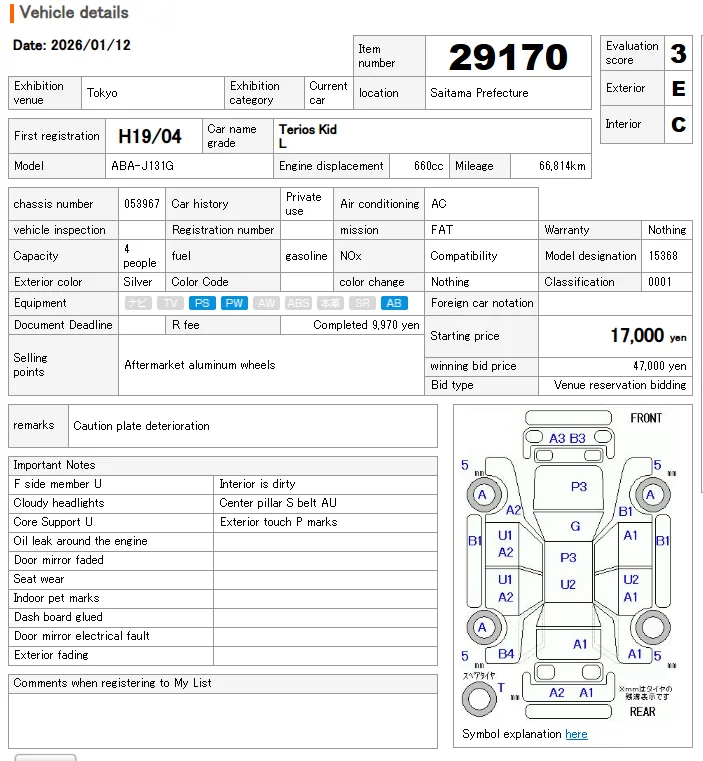Click the P3 mark on the hood
703x761 pixels.
(x=579, y=487)
